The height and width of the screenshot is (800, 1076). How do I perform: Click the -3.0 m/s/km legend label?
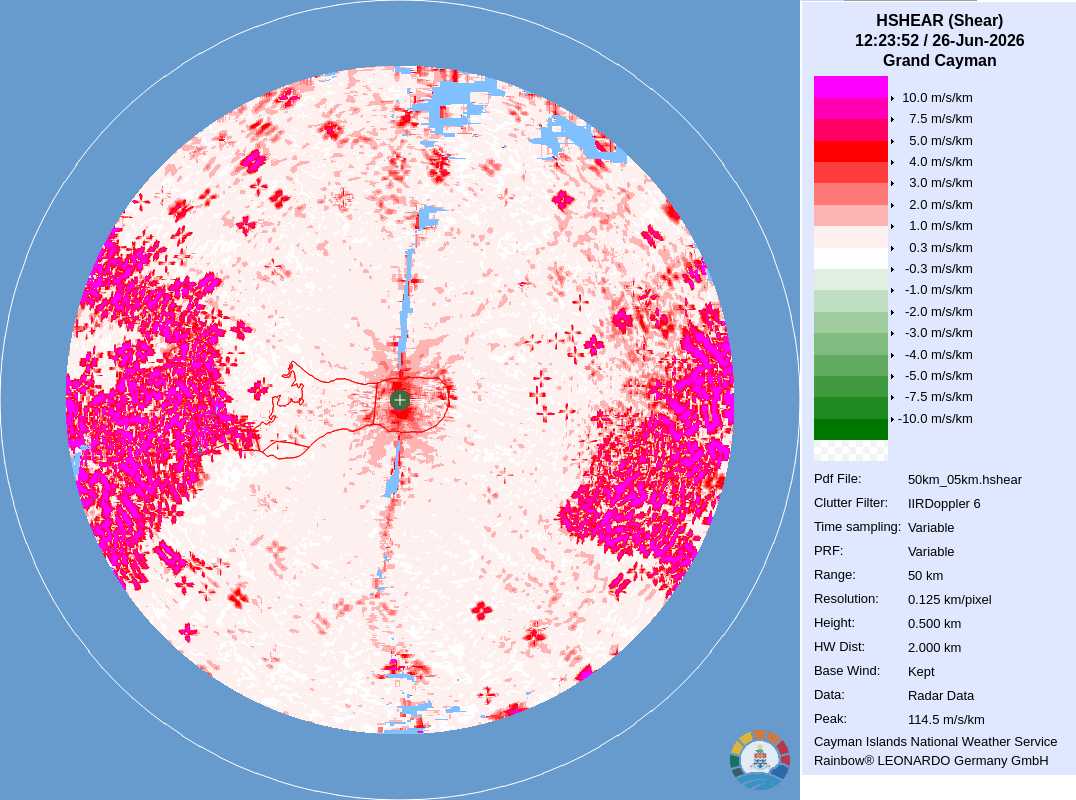tap(939, 333)
